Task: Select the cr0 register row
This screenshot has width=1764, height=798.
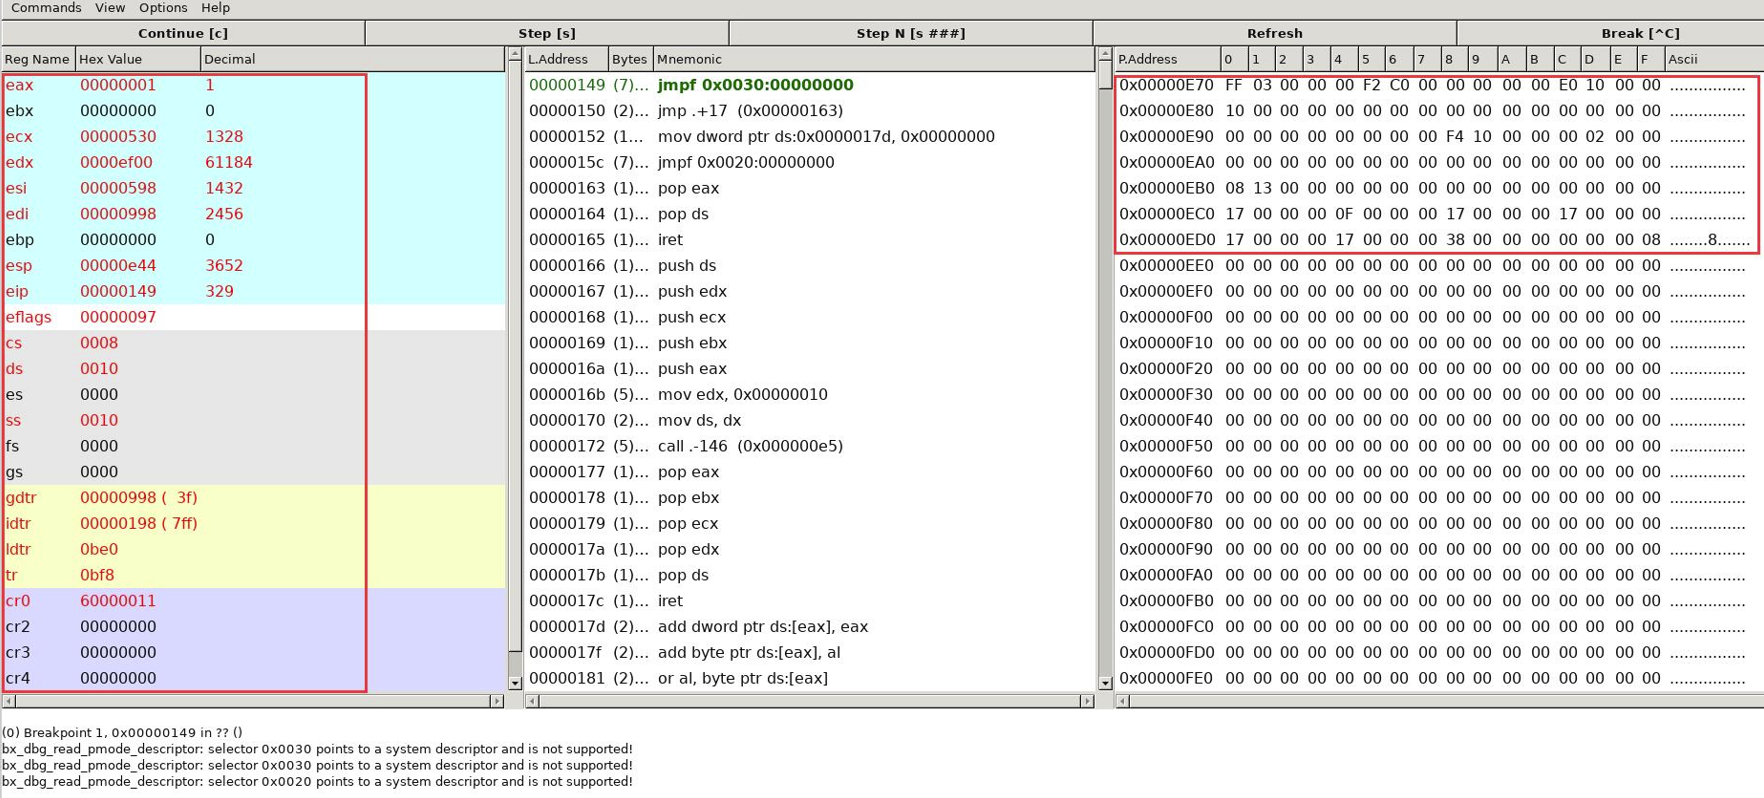Action: 253,601
